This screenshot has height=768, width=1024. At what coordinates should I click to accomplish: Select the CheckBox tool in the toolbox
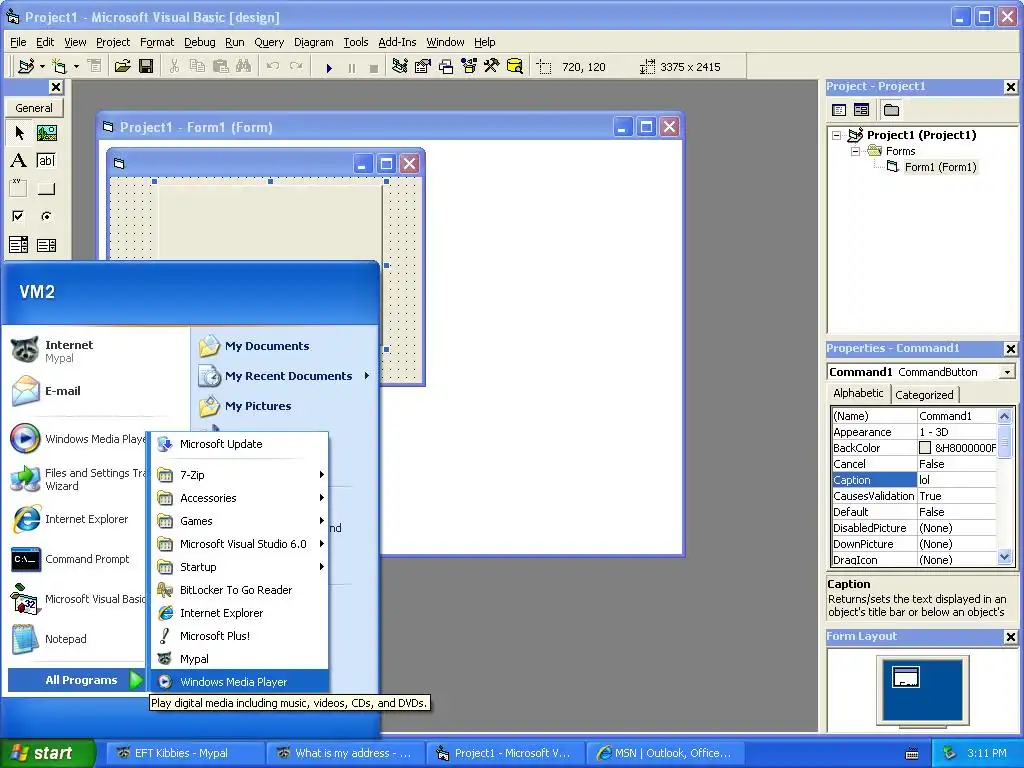point(19,216)
